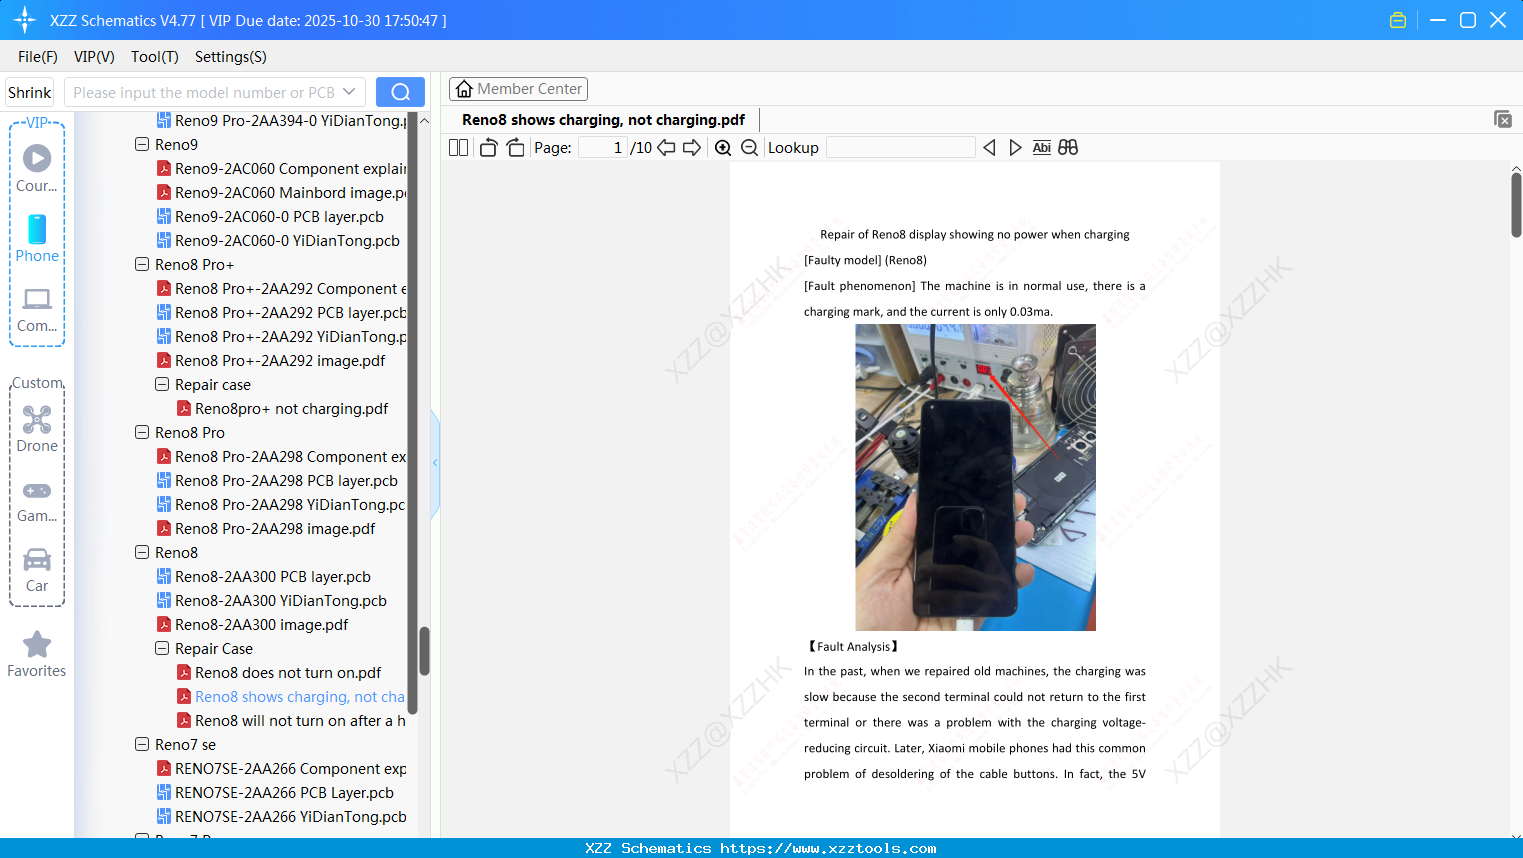Image resolution: width=1523 pixels, height=858 pixels.
Task: Click the blue search button
Action: point(400,92)
